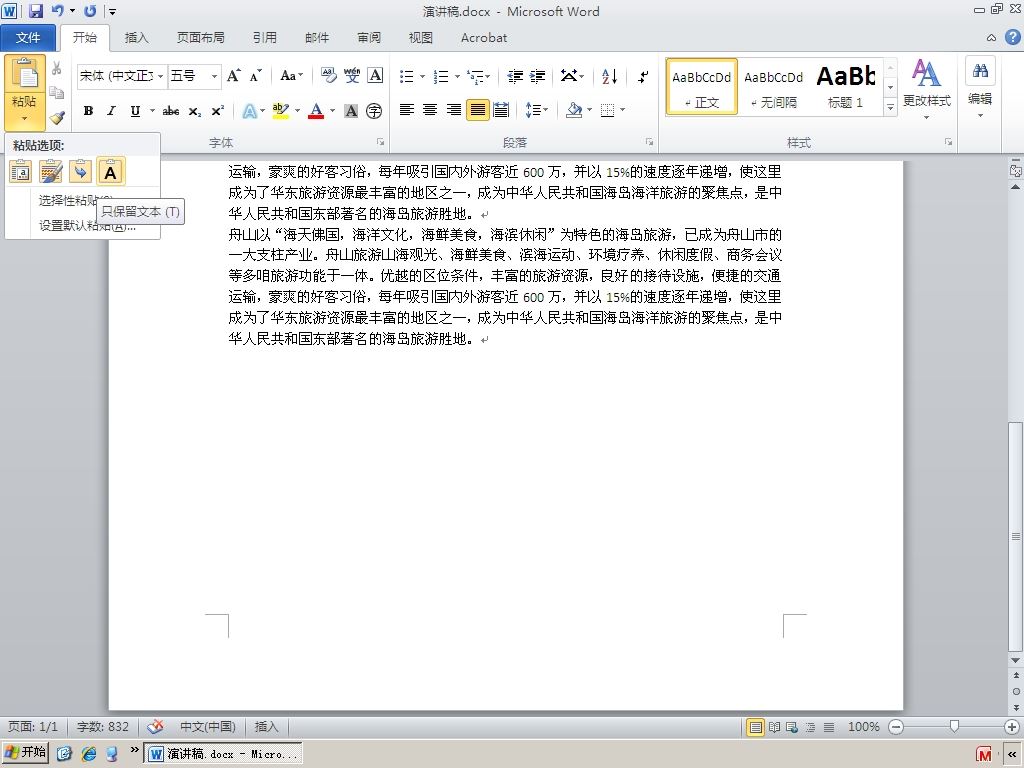Click the Superscript X² button
The image size is (1024, 768).
[217, 111]
